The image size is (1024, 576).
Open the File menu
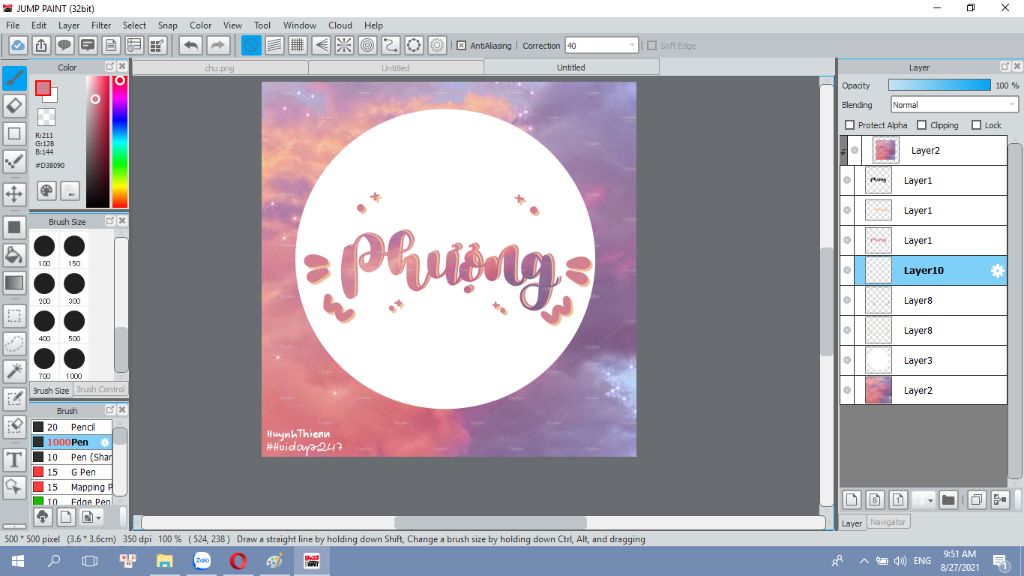point(13,25)
